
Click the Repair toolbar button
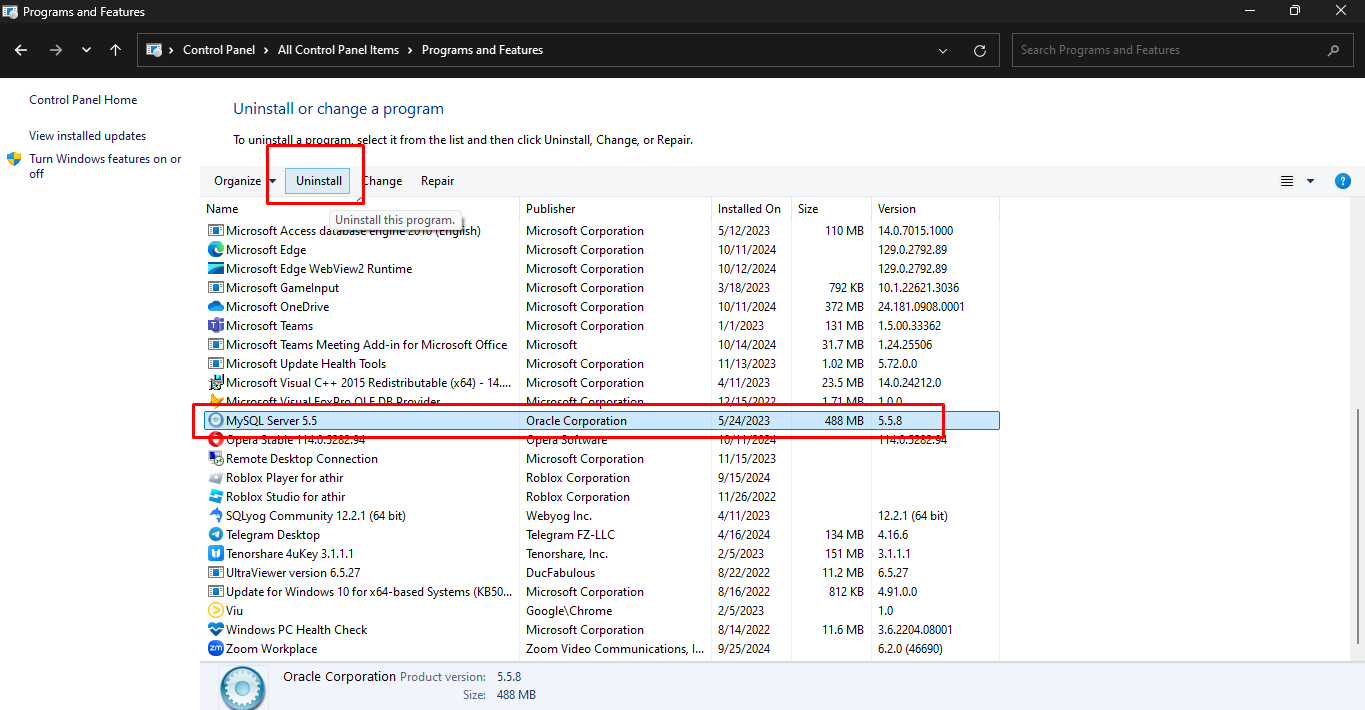437,181
